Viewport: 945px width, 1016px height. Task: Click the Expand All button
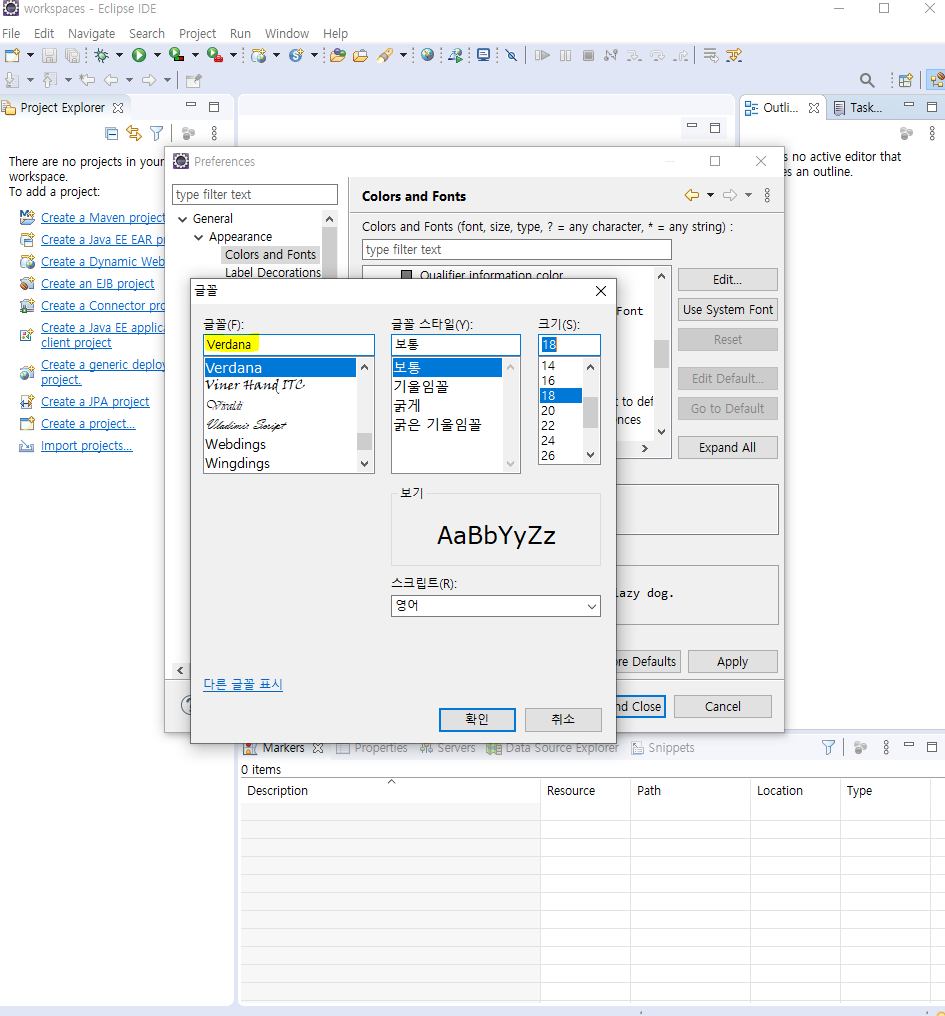727,448
